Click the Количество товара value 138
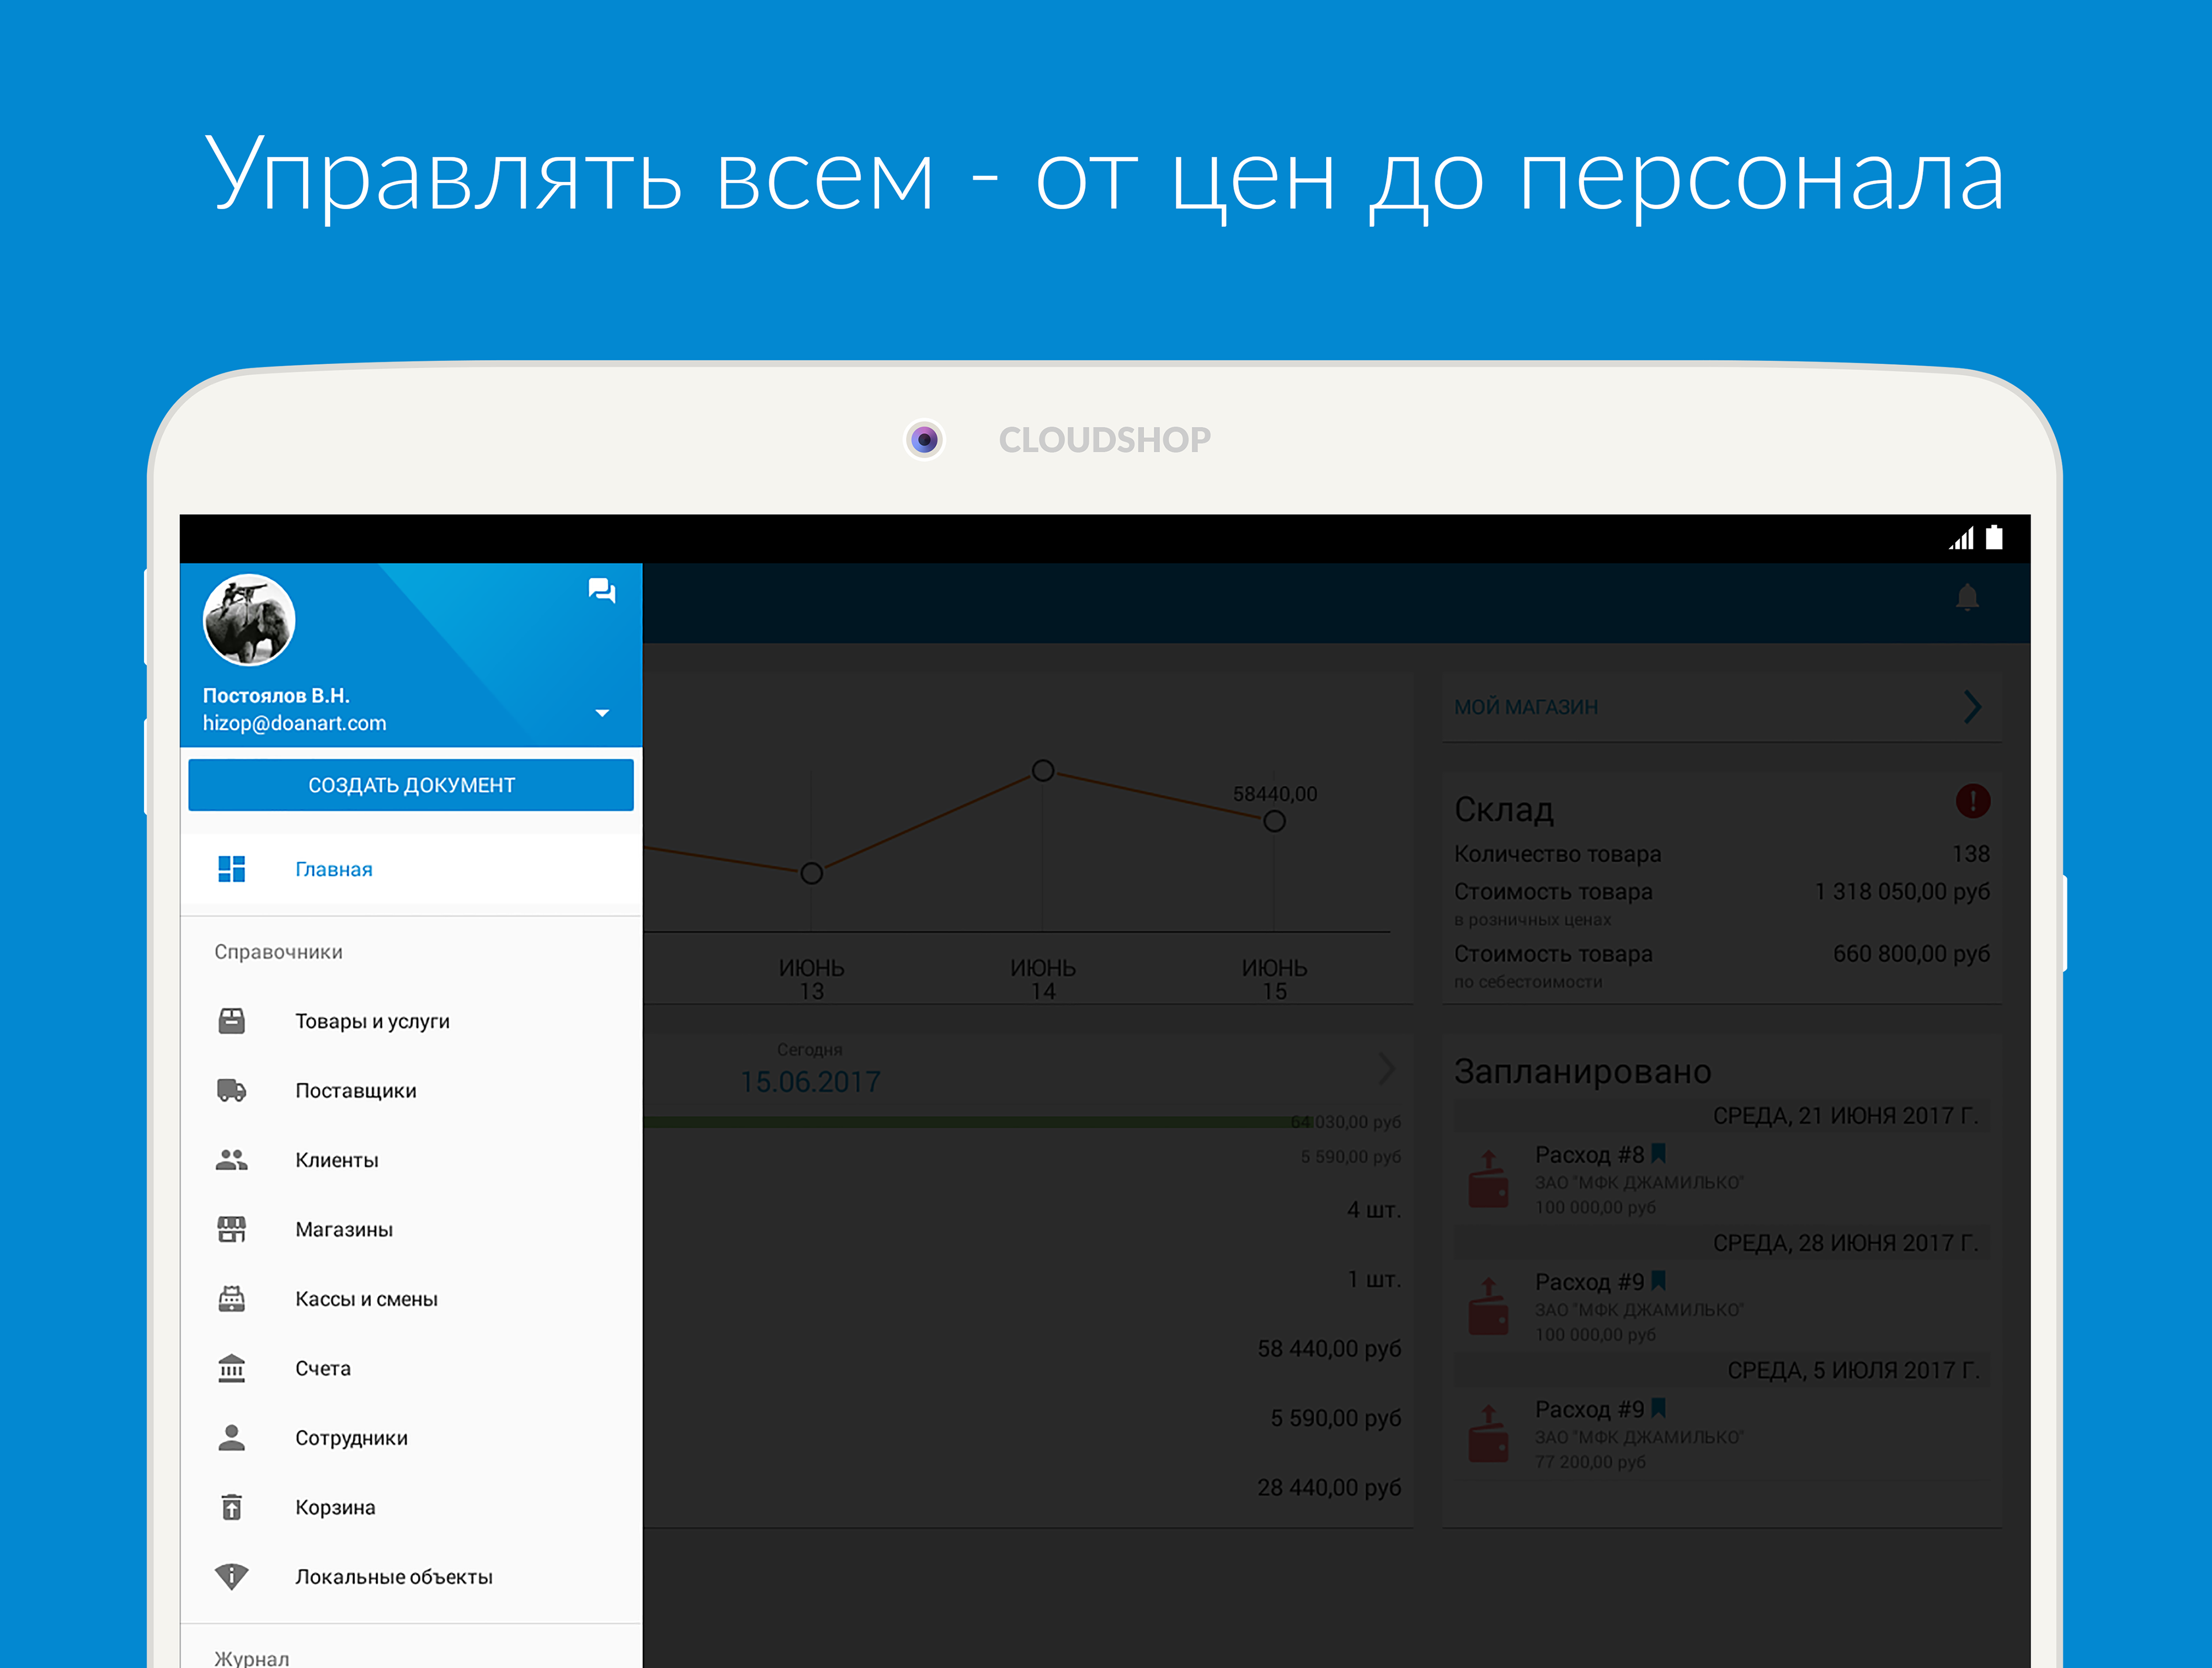The height and width of the screenshot is (1668, 2212). (1970, 854)
